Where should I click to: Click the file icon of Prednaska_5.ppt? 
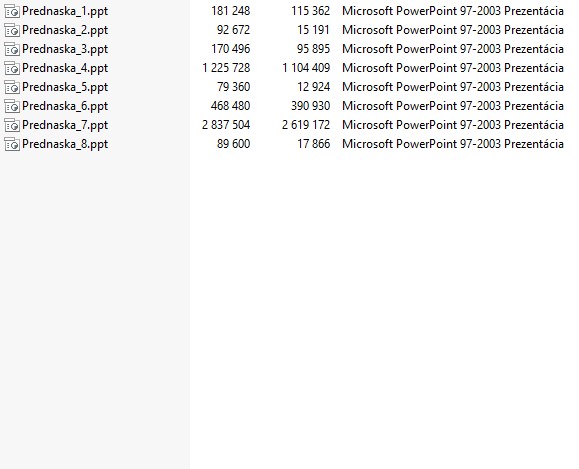pyautogui.click(x=12, y=87)
